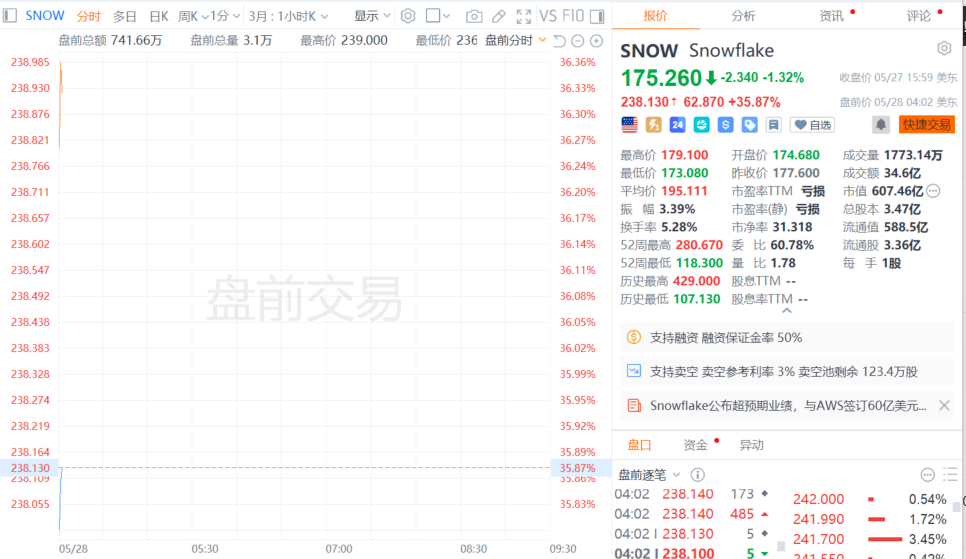The image size is (966, 559).
Task: Click the 238.130 current price axis marker
Action: pos(30,468)
